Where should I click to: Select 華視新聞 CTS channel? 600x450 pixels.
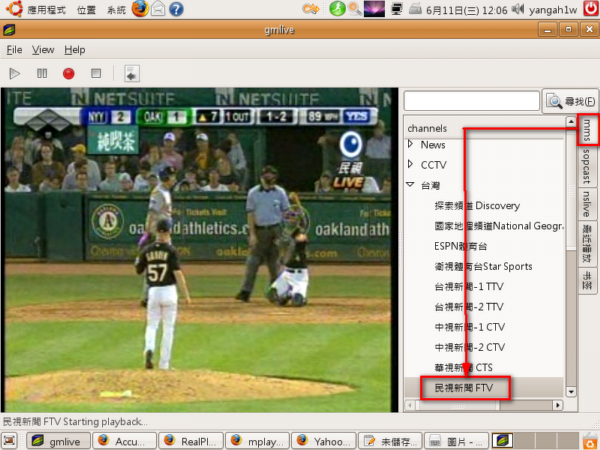click(463, 368)
